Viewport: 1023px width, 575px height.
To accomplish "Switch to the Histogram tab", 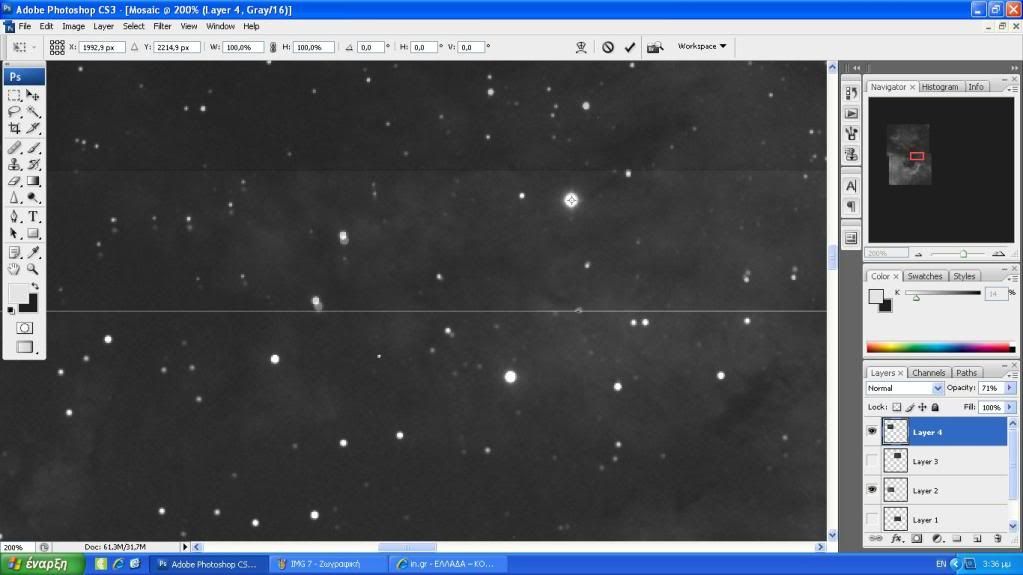I will pyautogui.click(x=940, y=87).
